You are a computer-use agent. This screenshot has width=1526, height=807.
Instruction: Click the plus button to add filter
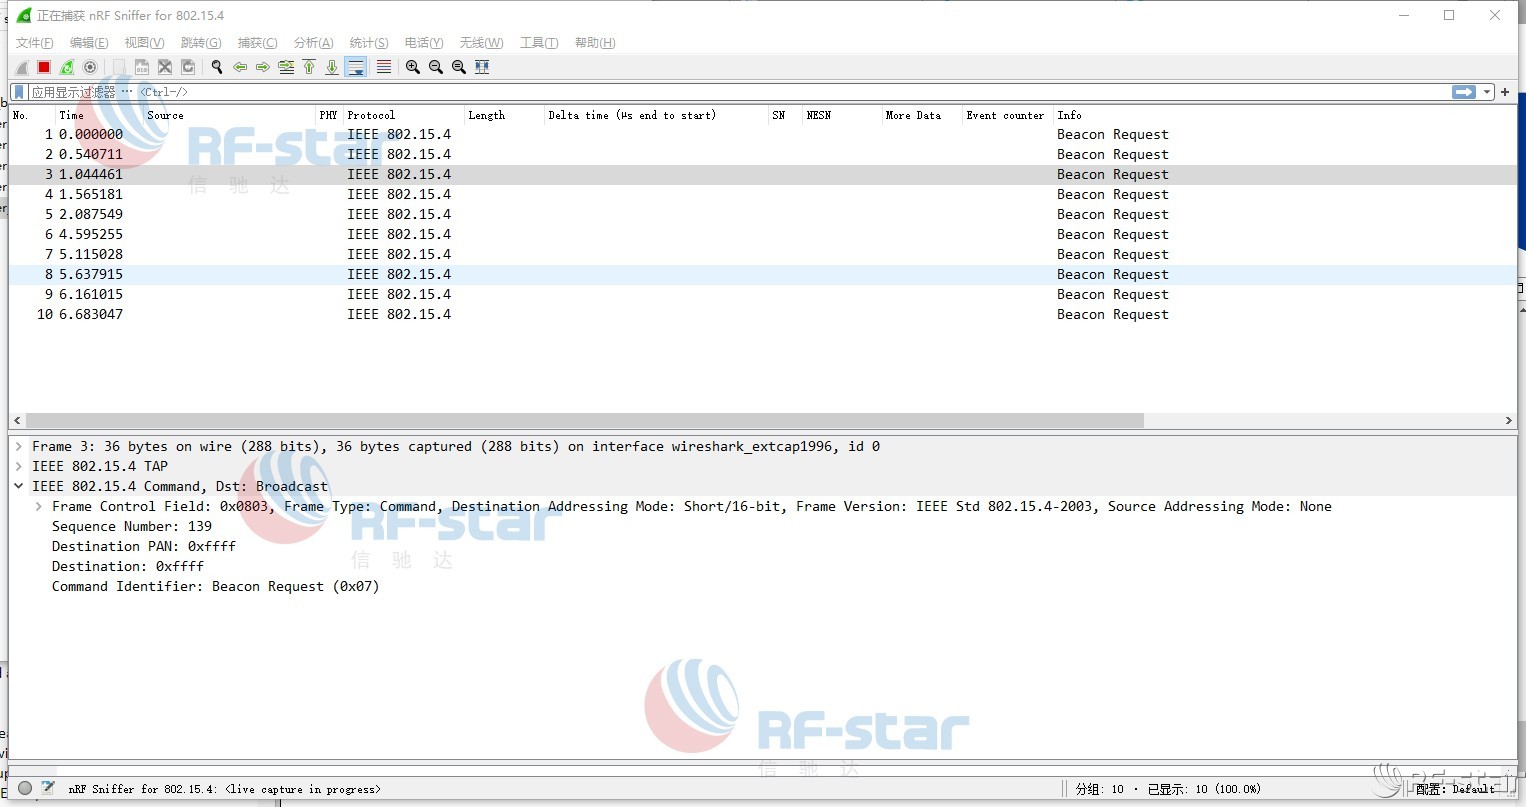tap(1505, 92)
